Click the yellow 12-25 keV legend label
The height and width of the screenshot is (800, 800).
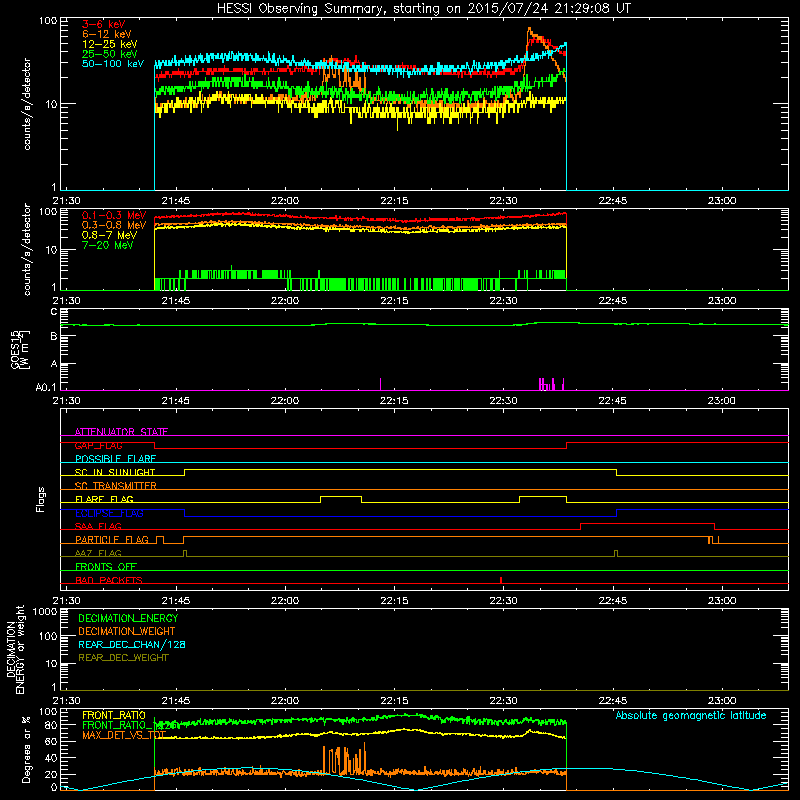coord(109,44)
